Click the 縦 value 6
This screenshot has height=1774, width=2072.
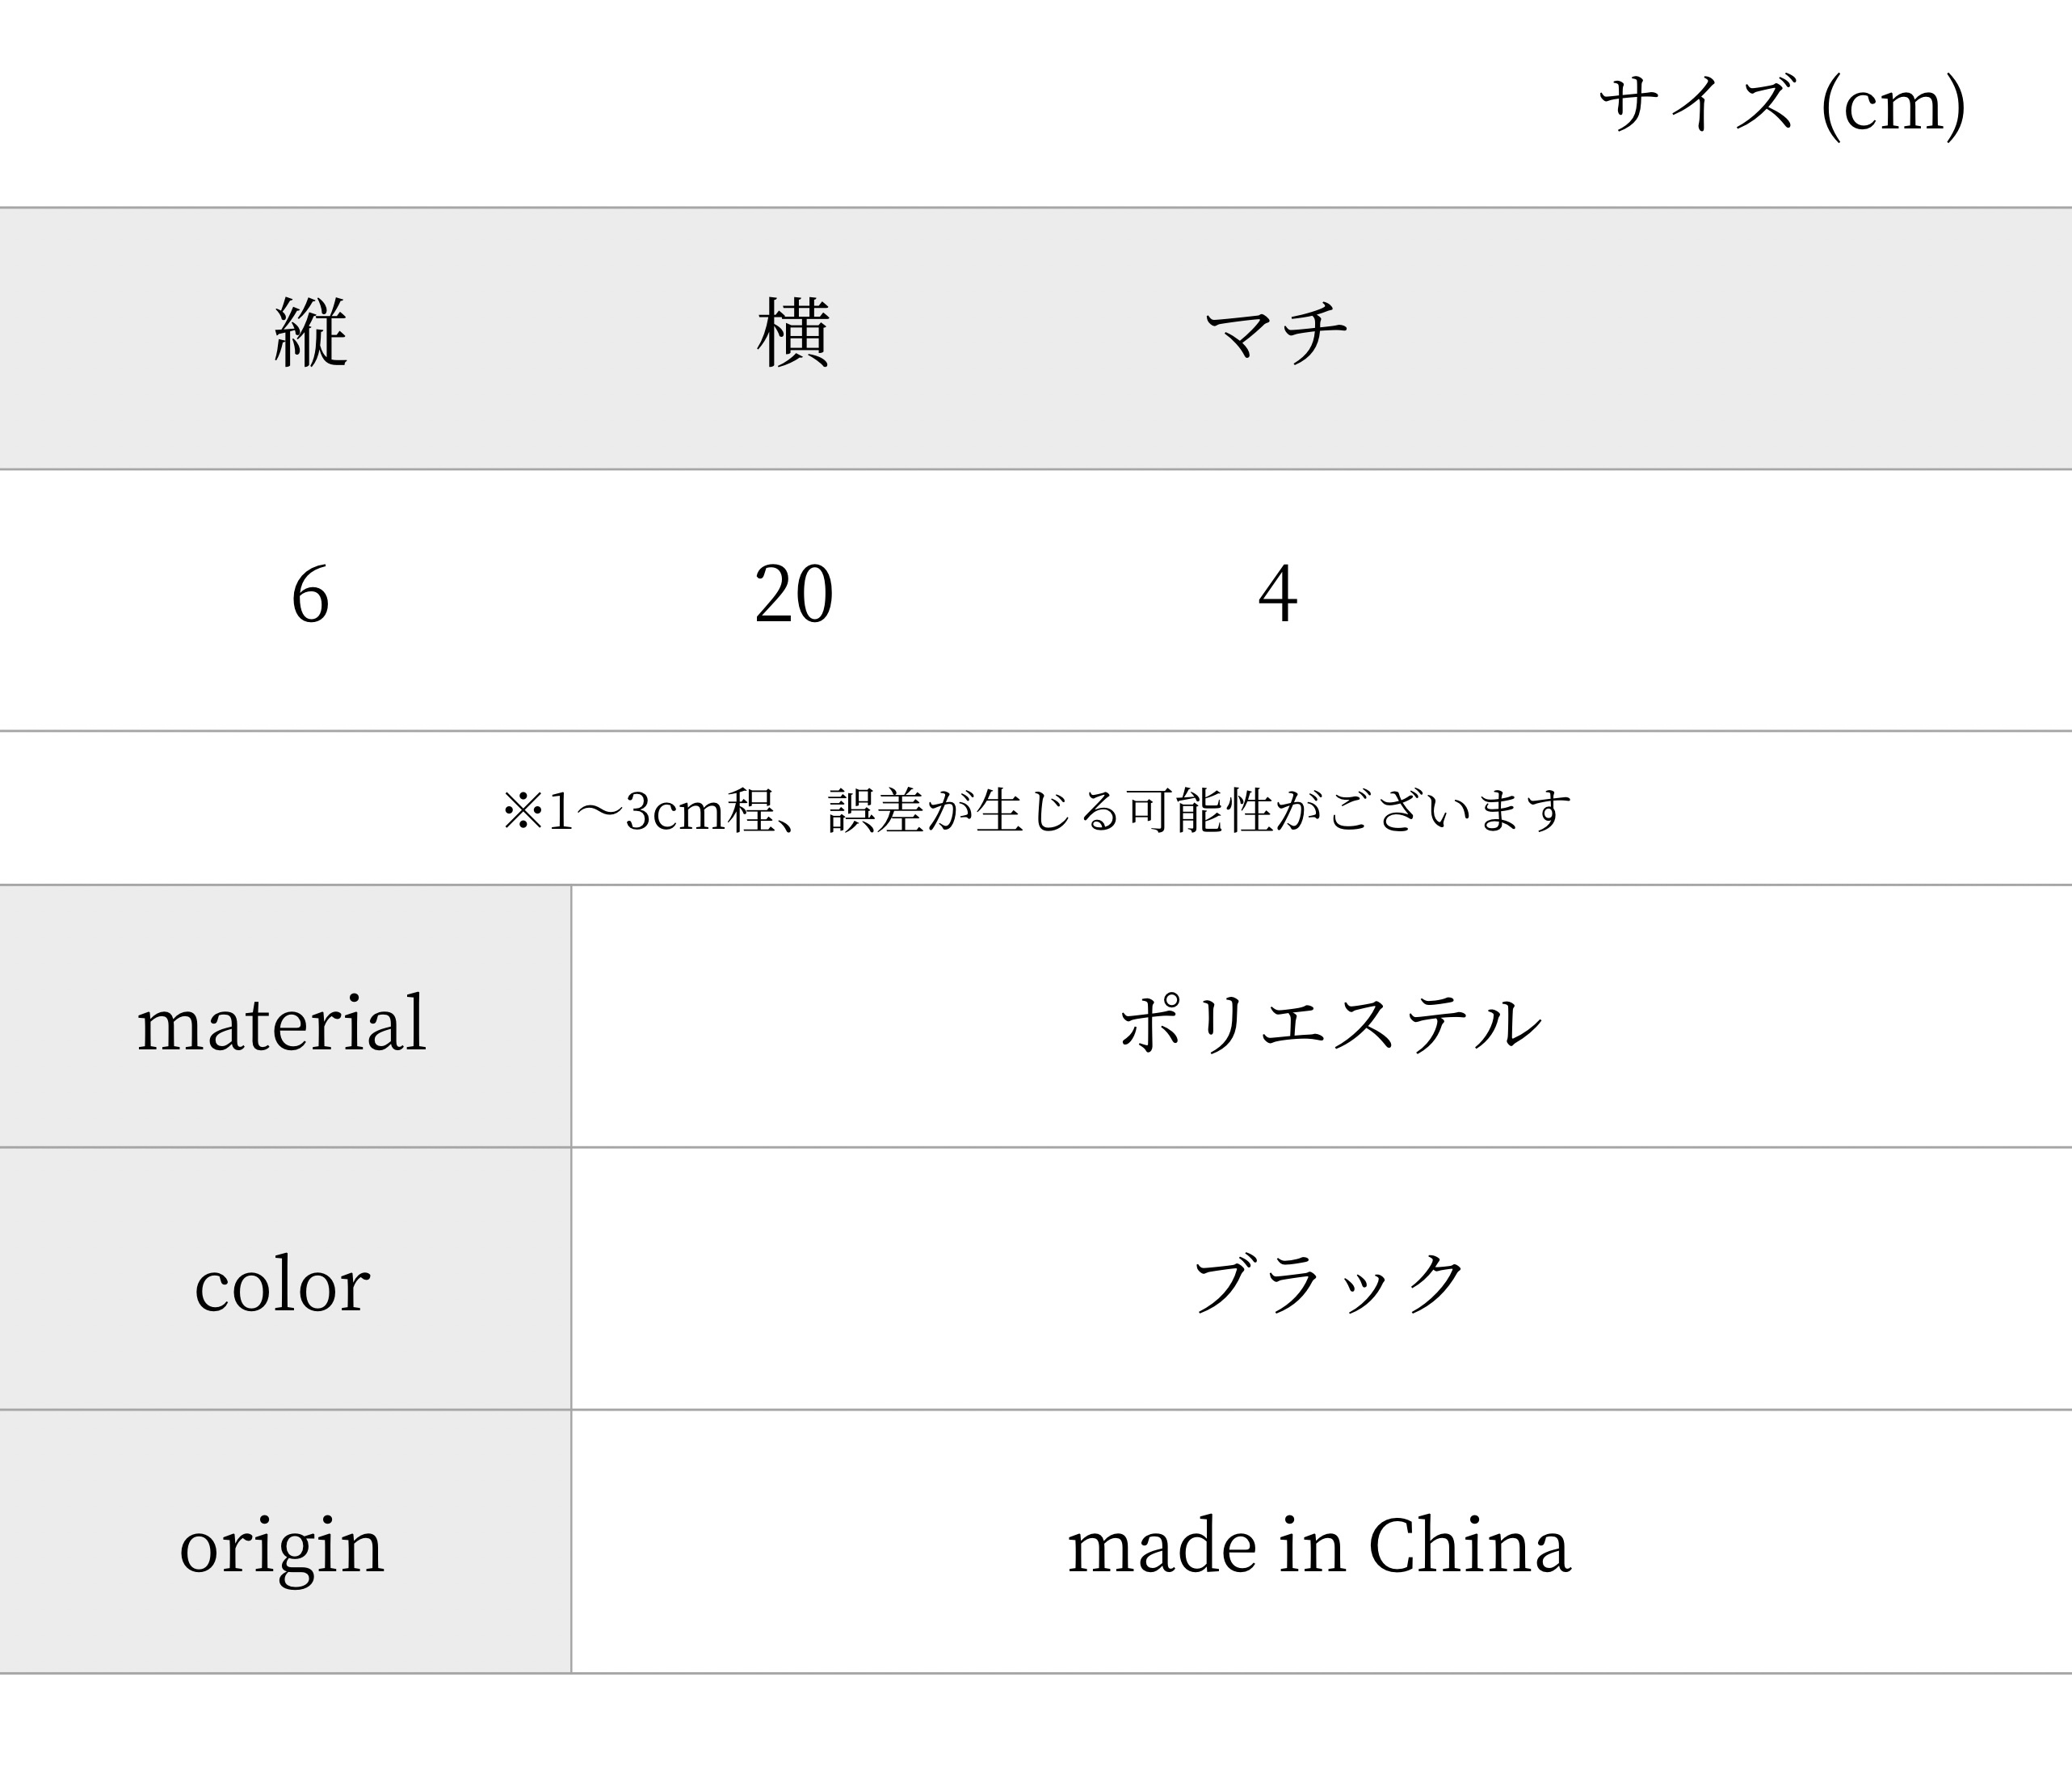click(x=310, y=595)
